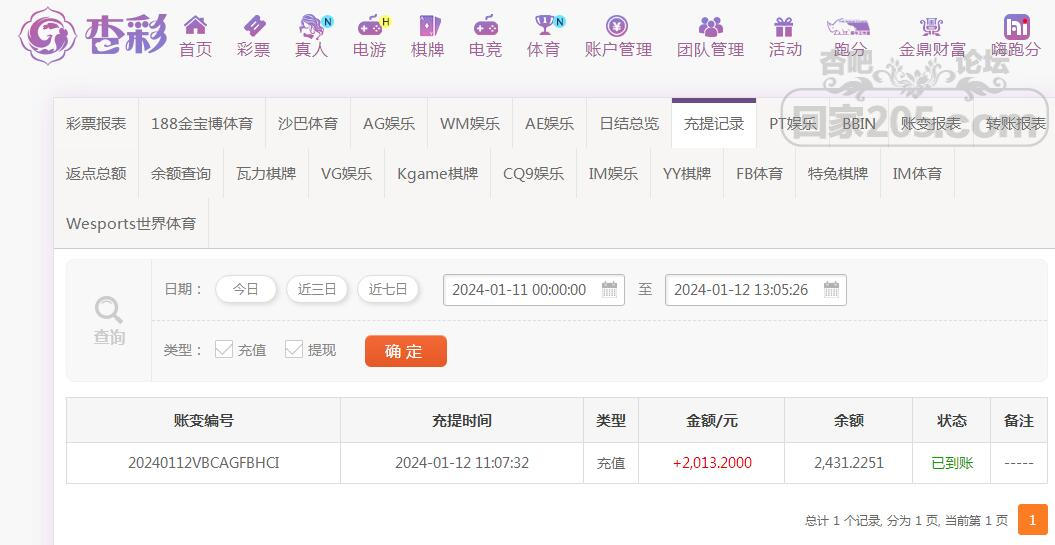Open the 彩票 lottery ticket icon
Image resolution: width=1055 pixels, height=545 pixels.
coord(254,26)
